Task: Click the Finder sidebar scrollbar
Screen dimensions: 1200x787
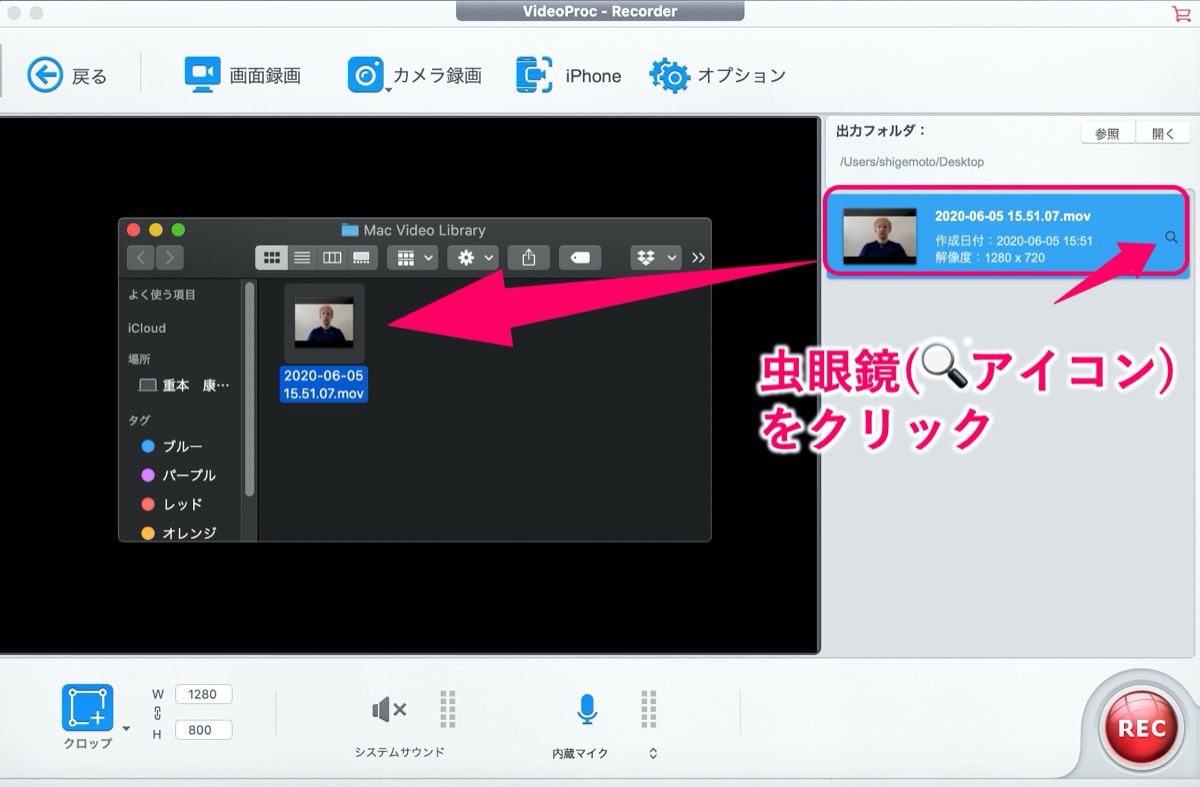Action: (x=249, y=388)
